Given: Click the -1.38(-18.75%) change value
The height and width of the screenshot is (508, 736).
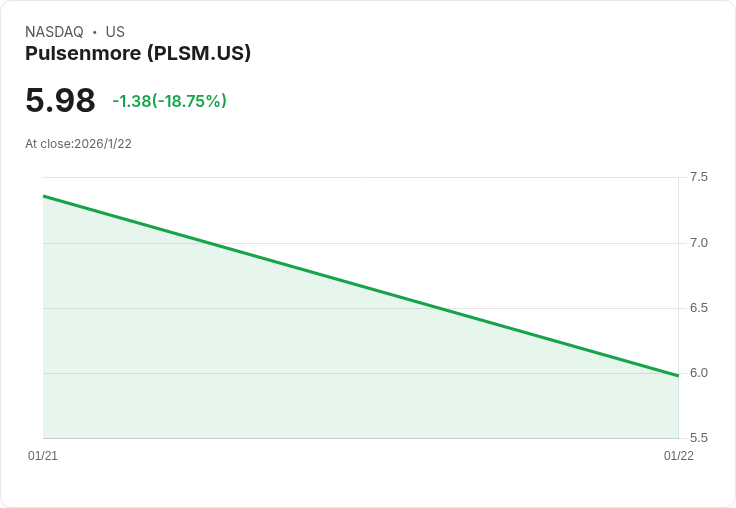Looking at the screenshot, I should tap(169, 100).
